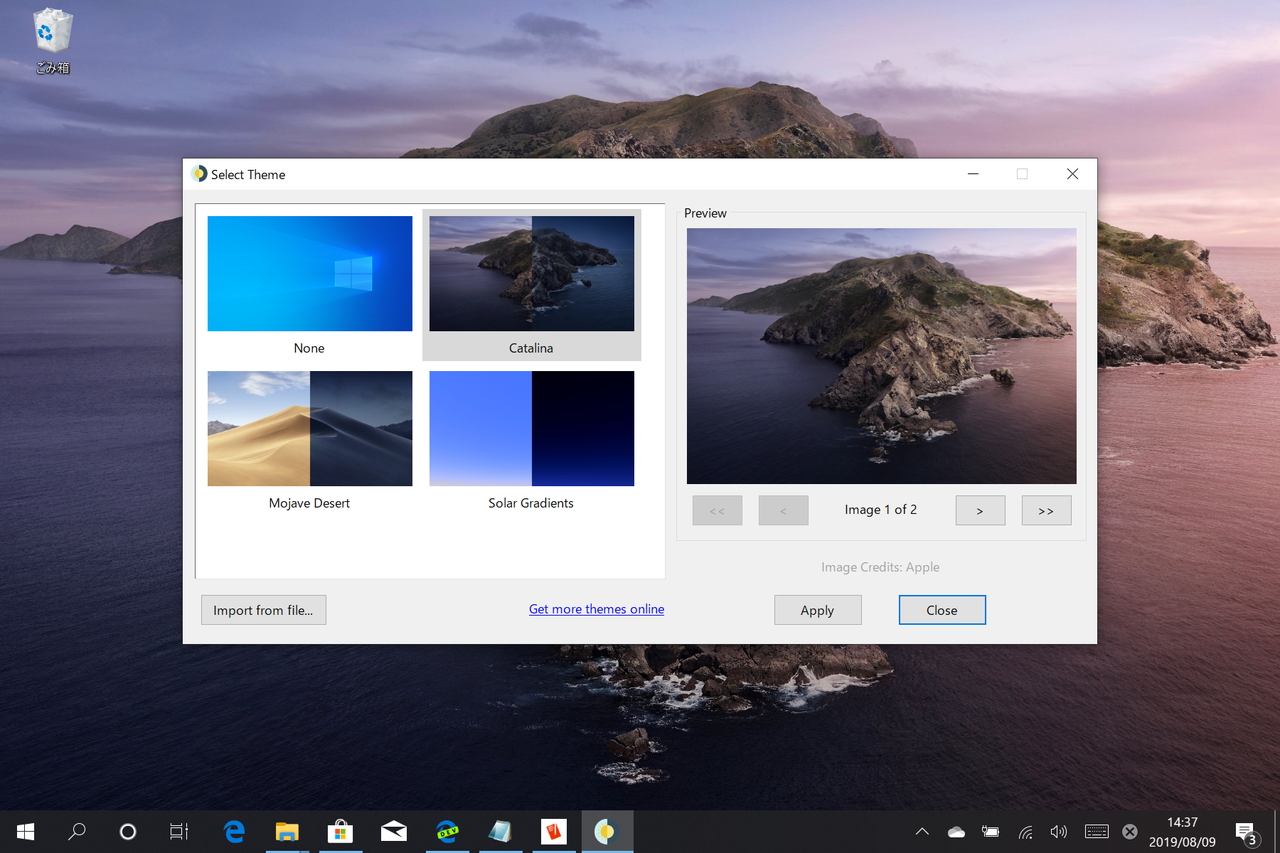
Task: Select the None theme option
Action: click(309, 273)
